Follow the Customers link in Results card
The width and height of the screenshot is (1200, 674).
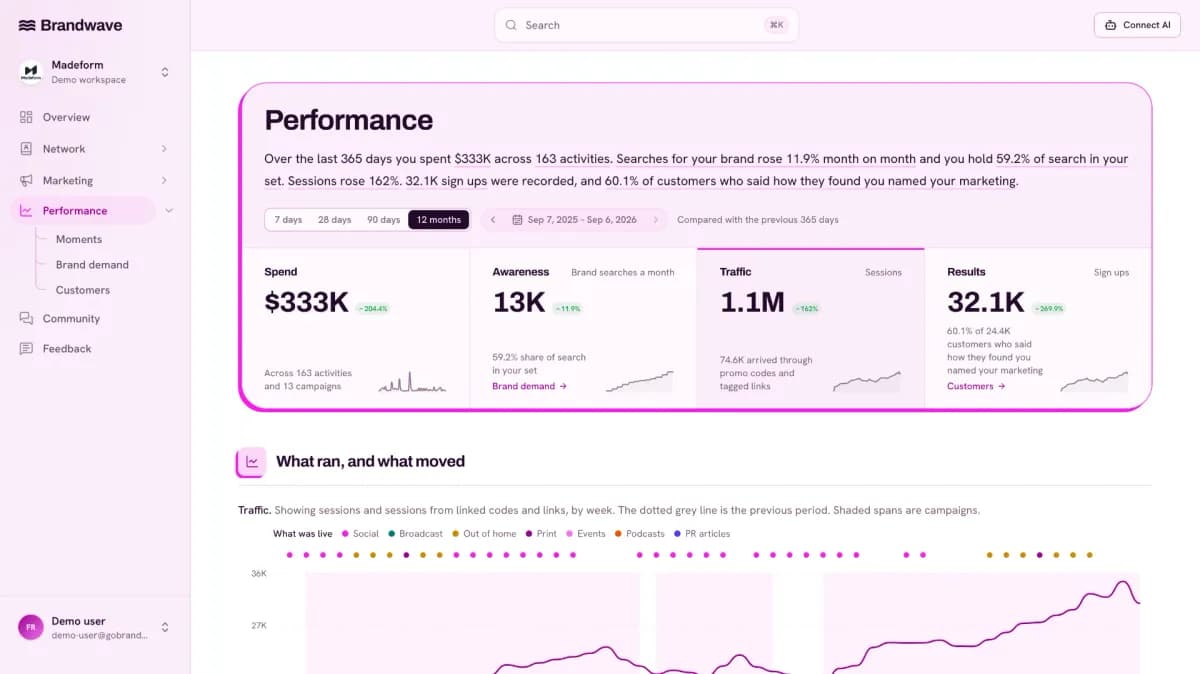(x=976, y=386)
